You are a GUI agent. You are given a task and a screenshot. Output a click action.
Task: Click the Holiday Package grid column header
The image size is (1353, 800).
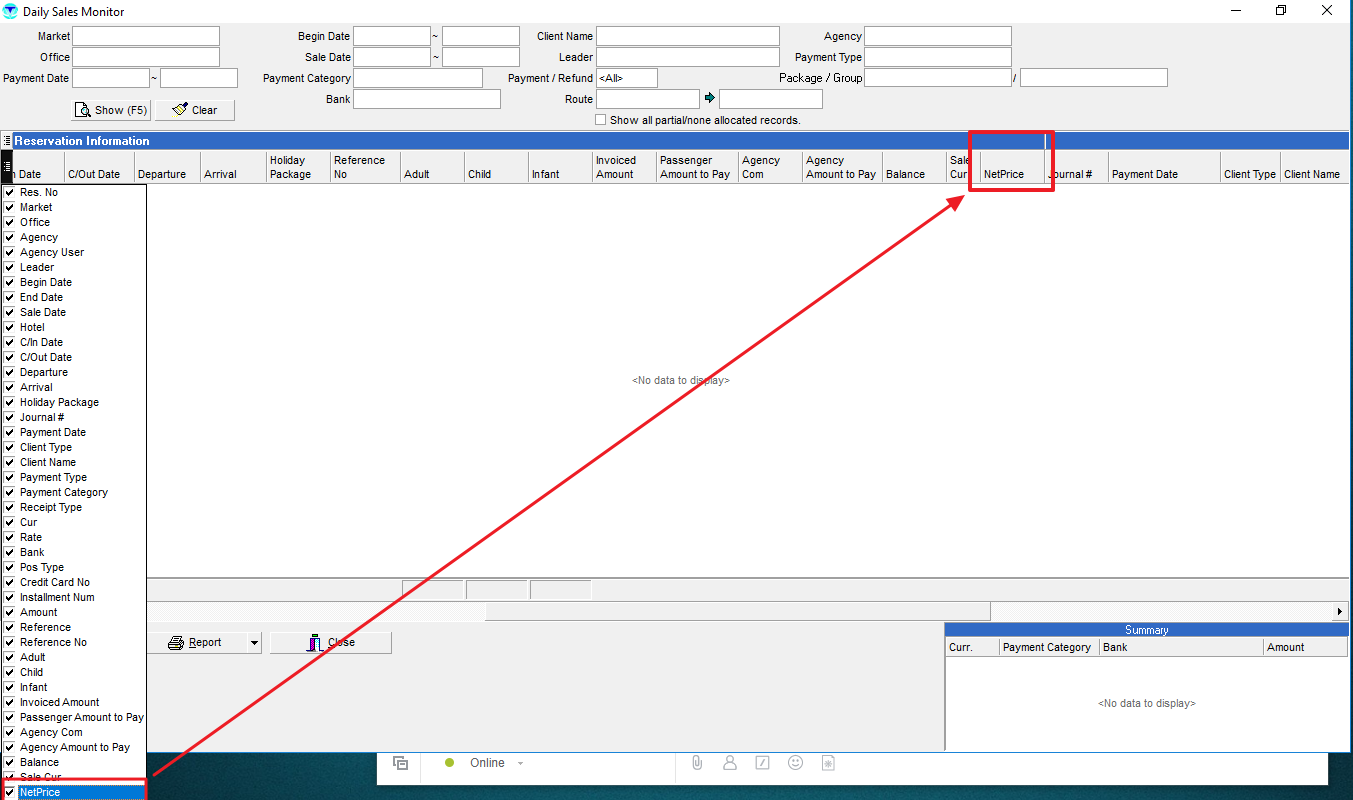click(298, 167)
